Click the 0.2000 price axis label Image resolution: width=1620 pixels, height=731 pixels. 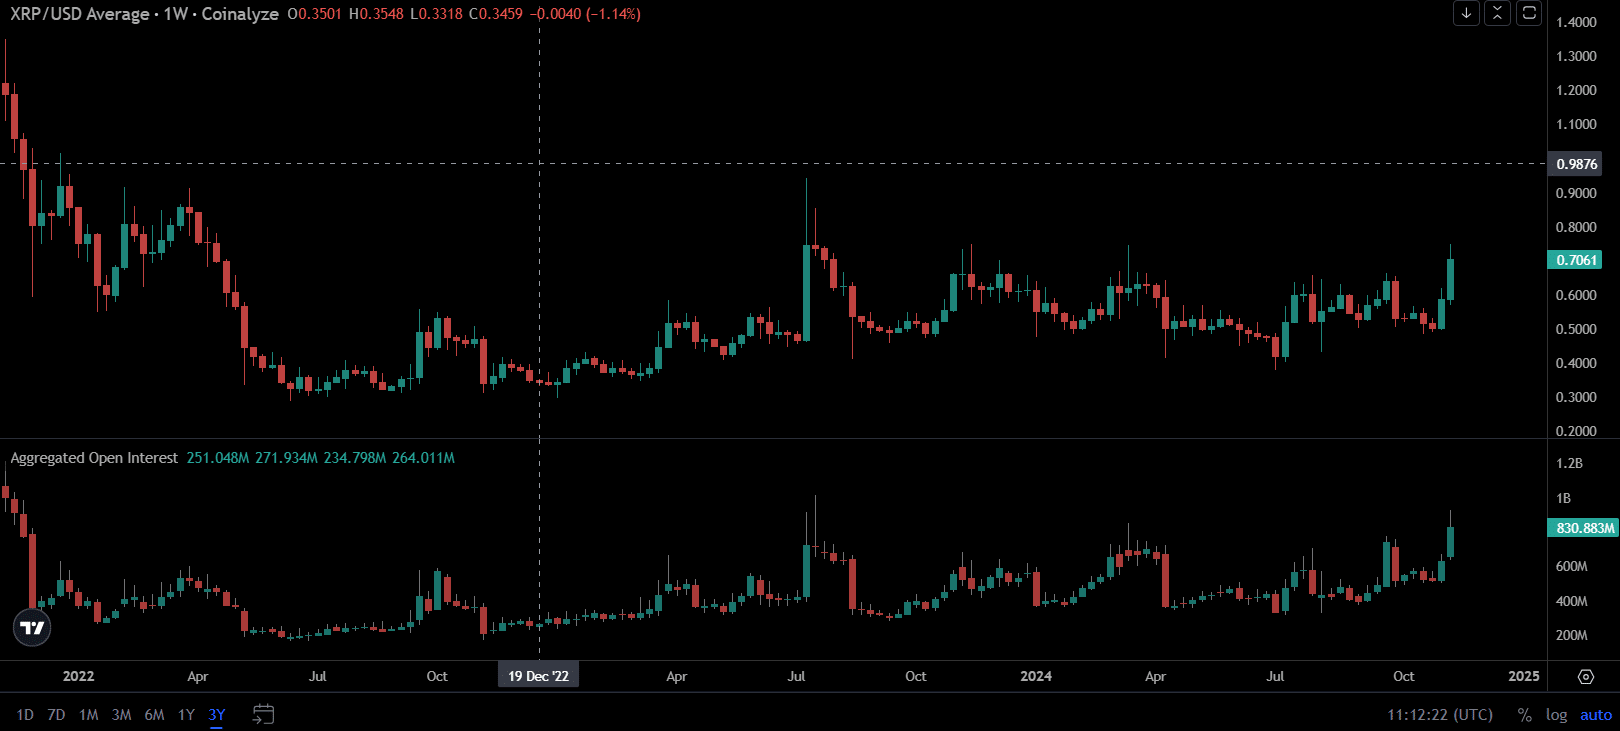pyautogui.click(x=1576, y=431)
